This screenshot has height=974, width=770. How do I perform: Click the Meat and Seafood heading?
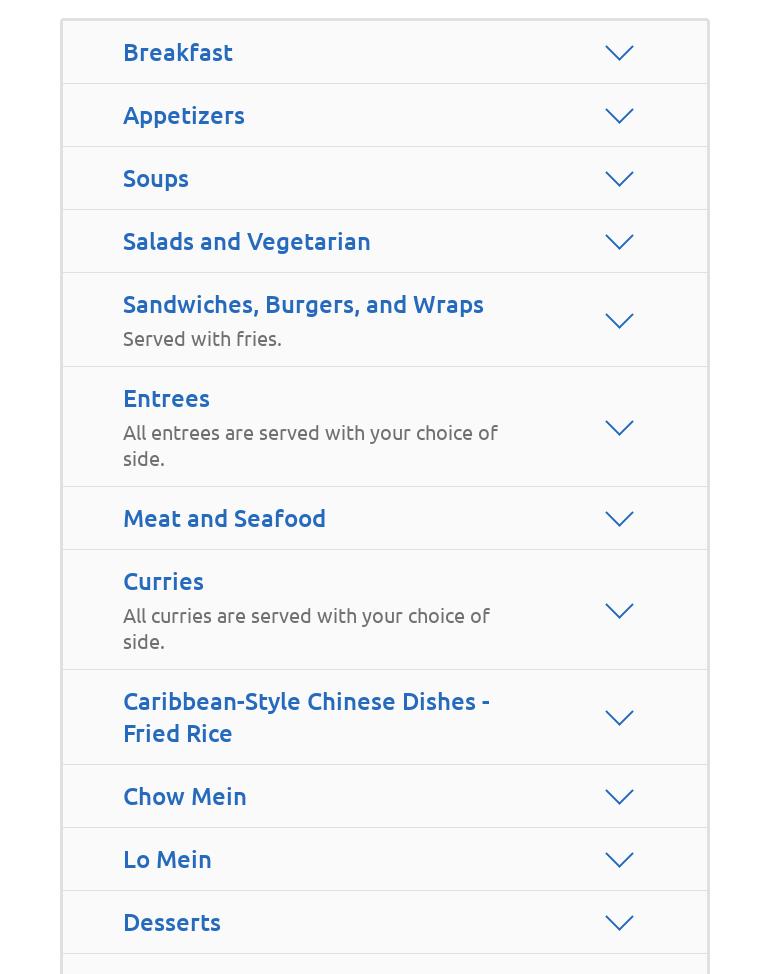[224, 518]
